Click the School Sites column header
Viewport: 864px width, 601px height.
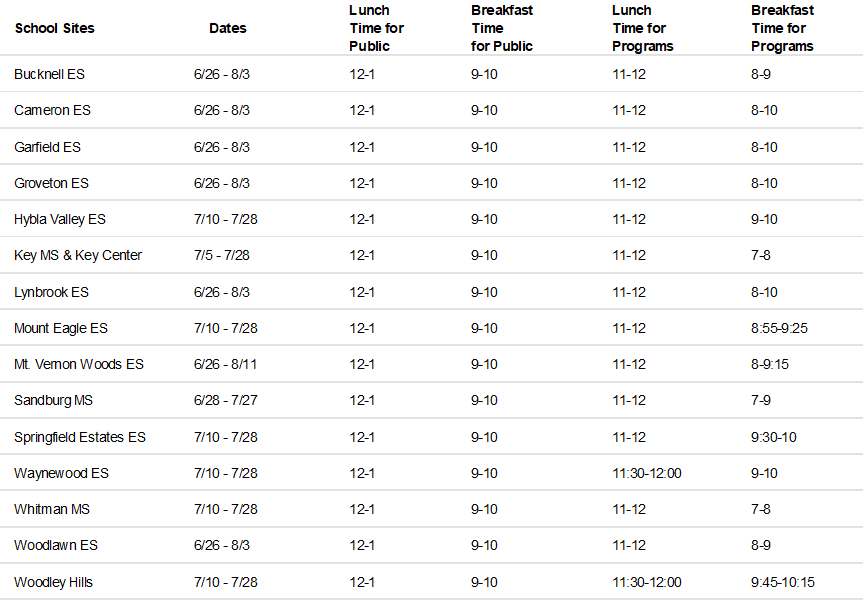point(54,28)
